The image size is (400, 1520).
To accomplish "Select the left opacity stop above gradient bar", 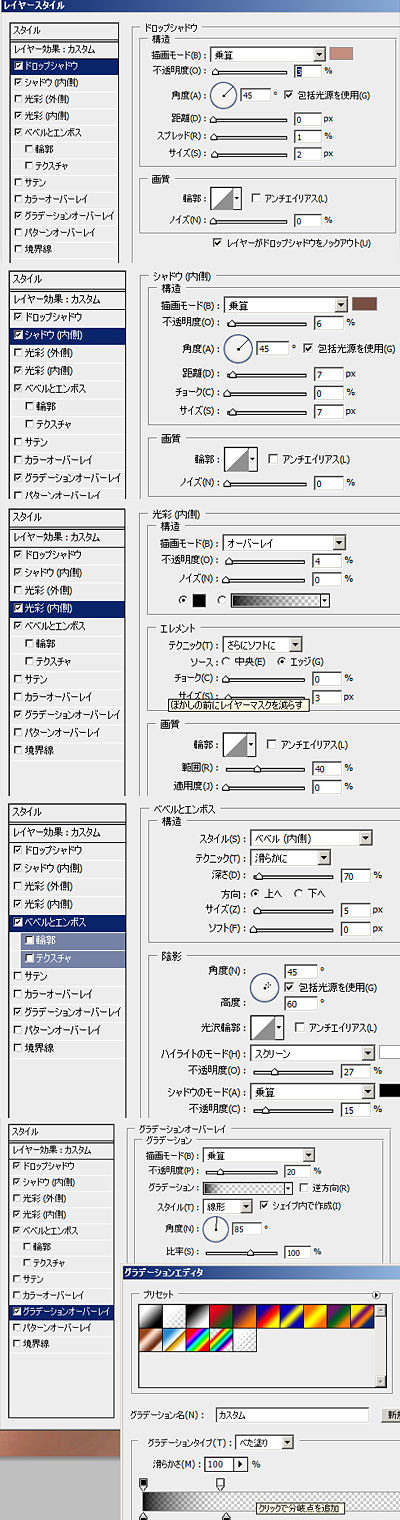I will (143, 1486).
